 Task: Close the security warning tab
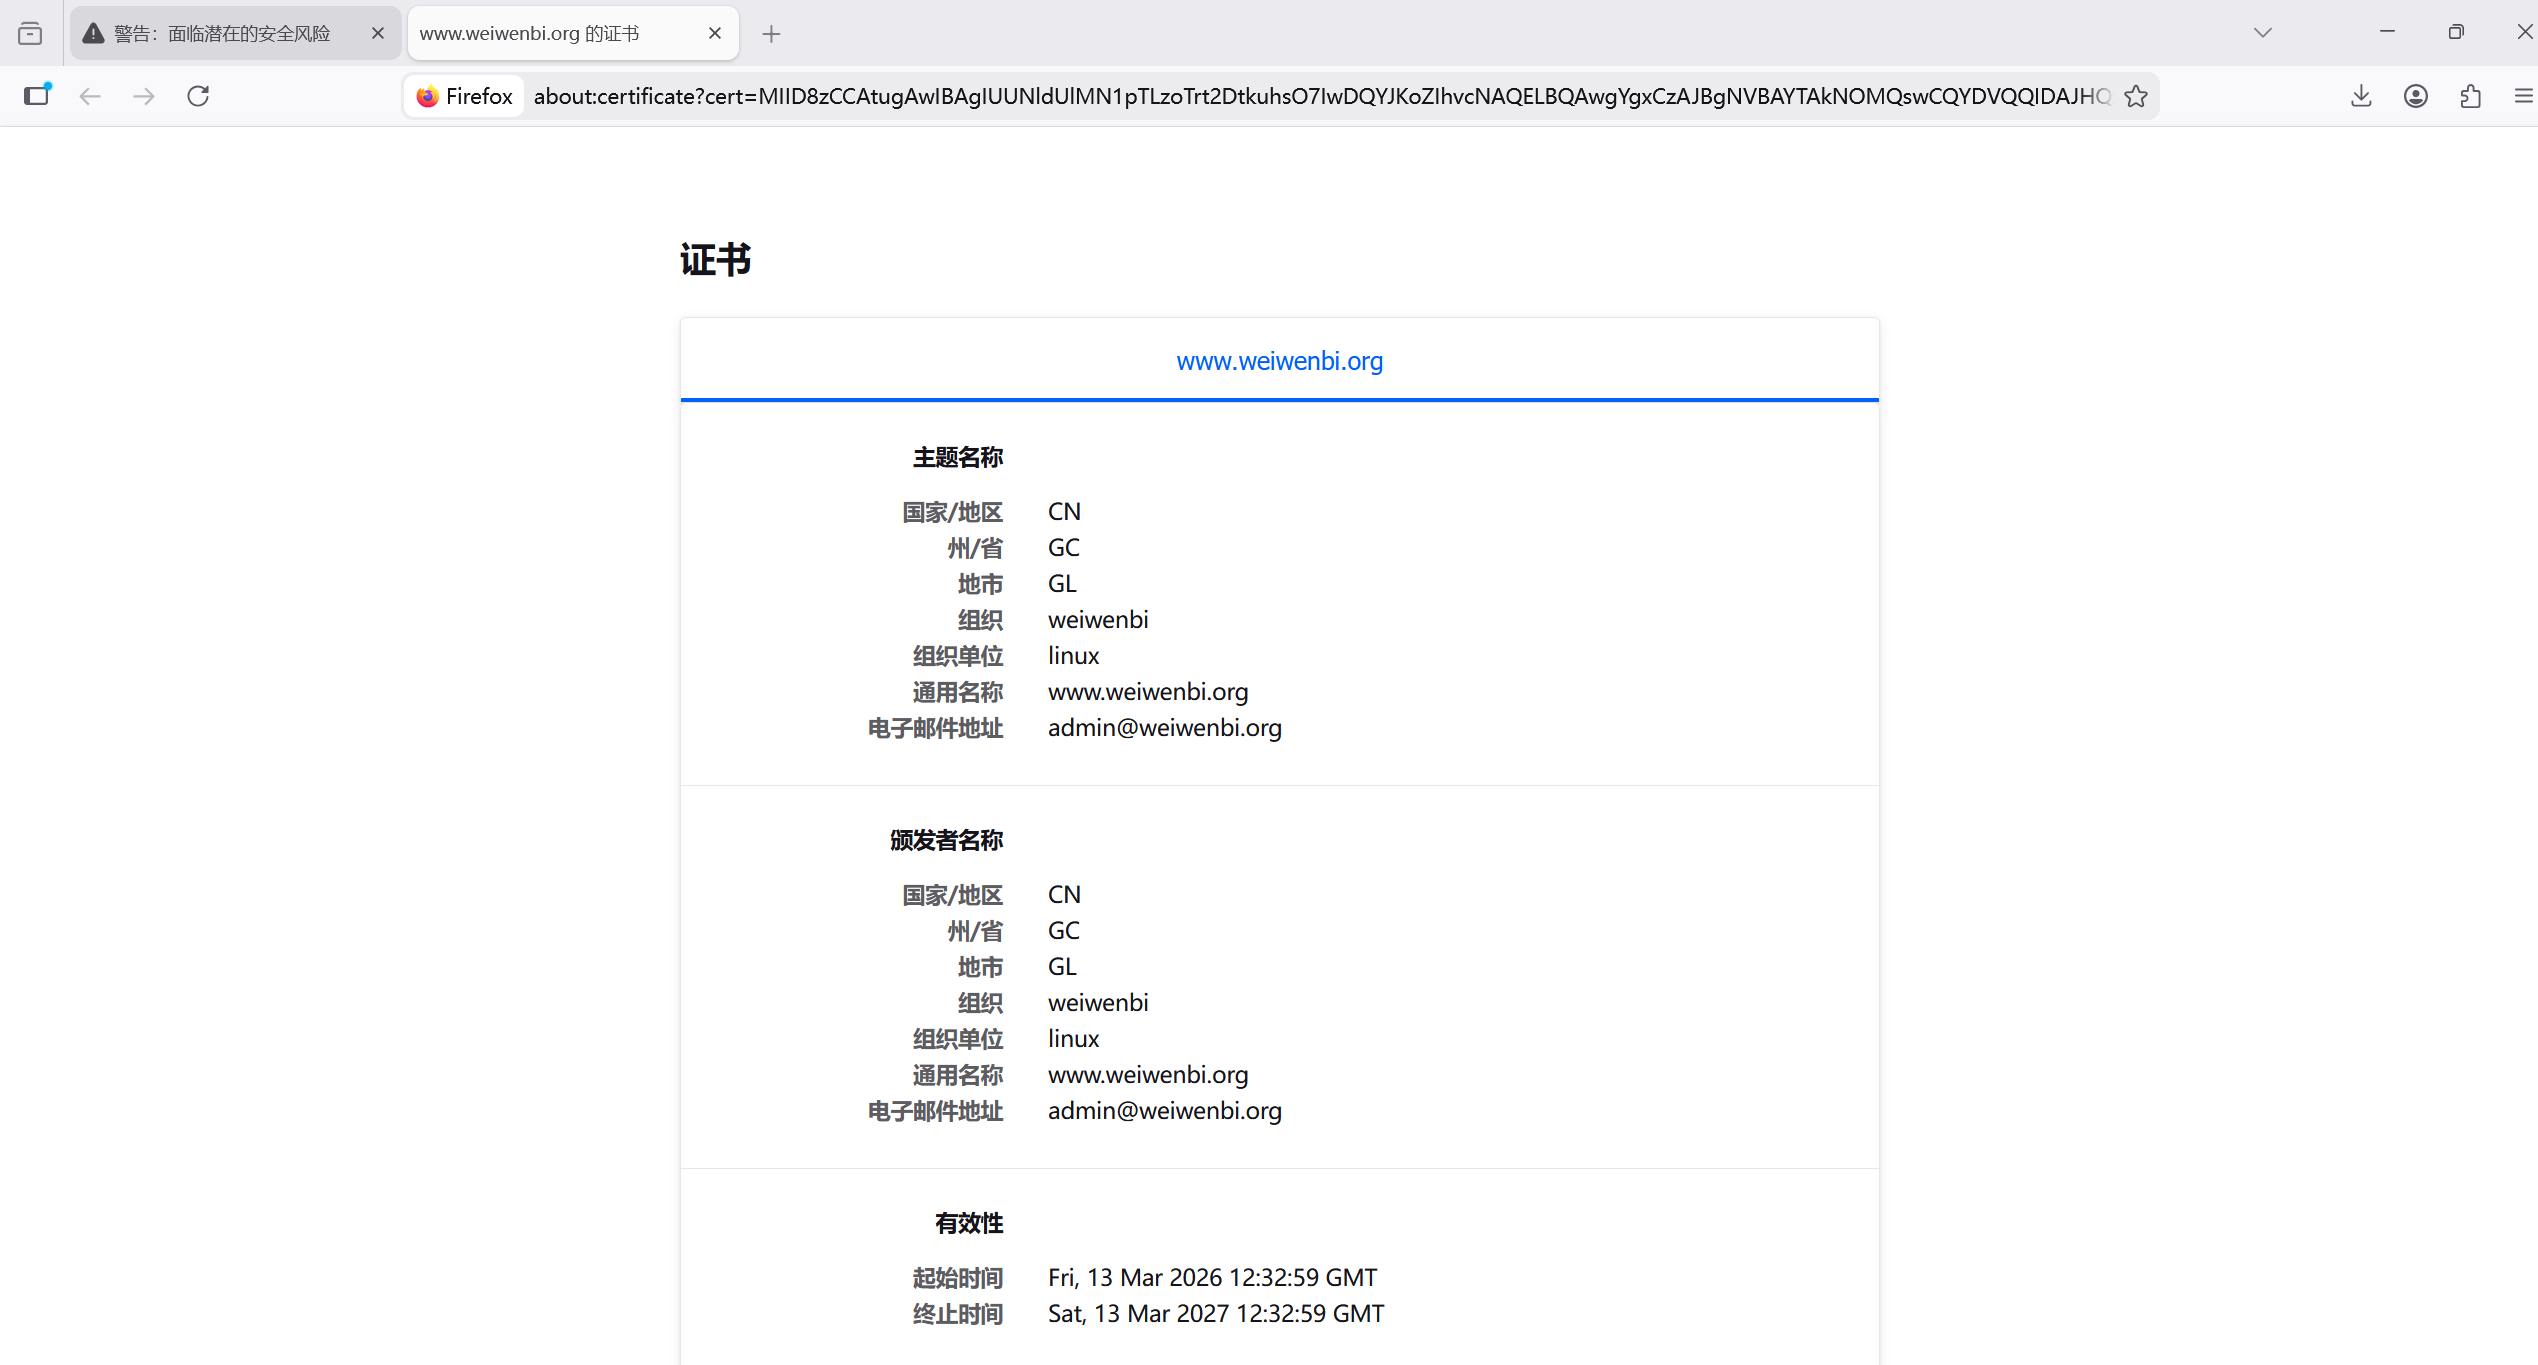[378, 34]
